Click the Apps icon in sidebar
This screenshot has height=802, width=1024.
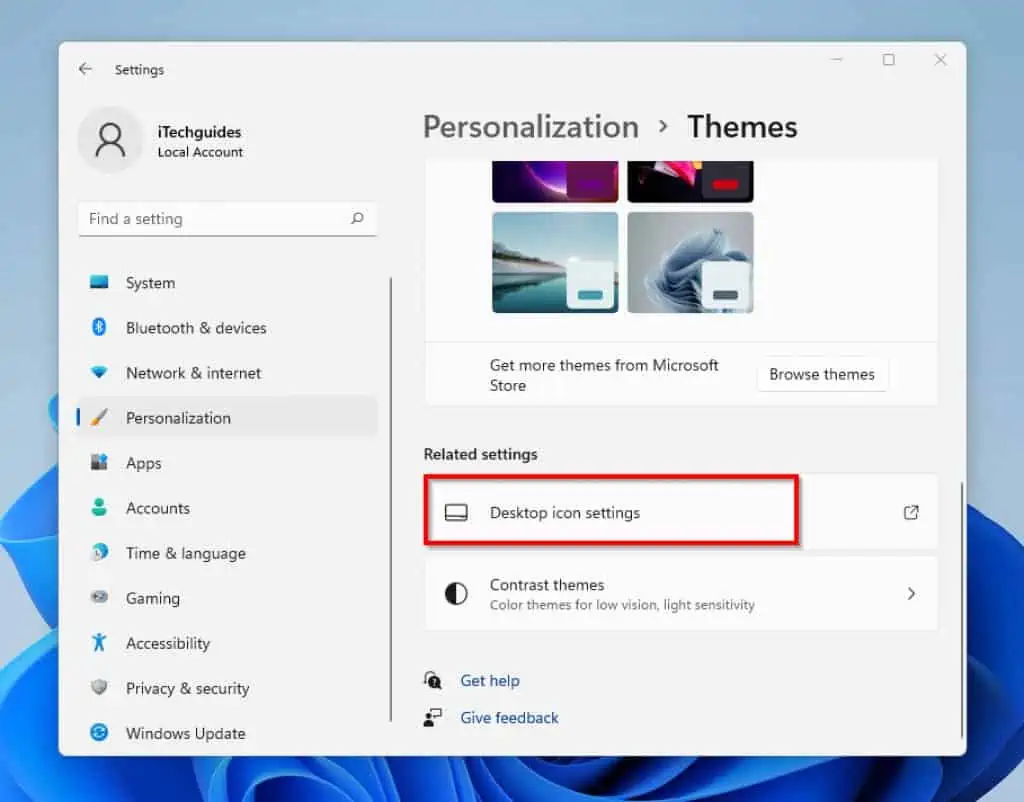tap(101, 463)
